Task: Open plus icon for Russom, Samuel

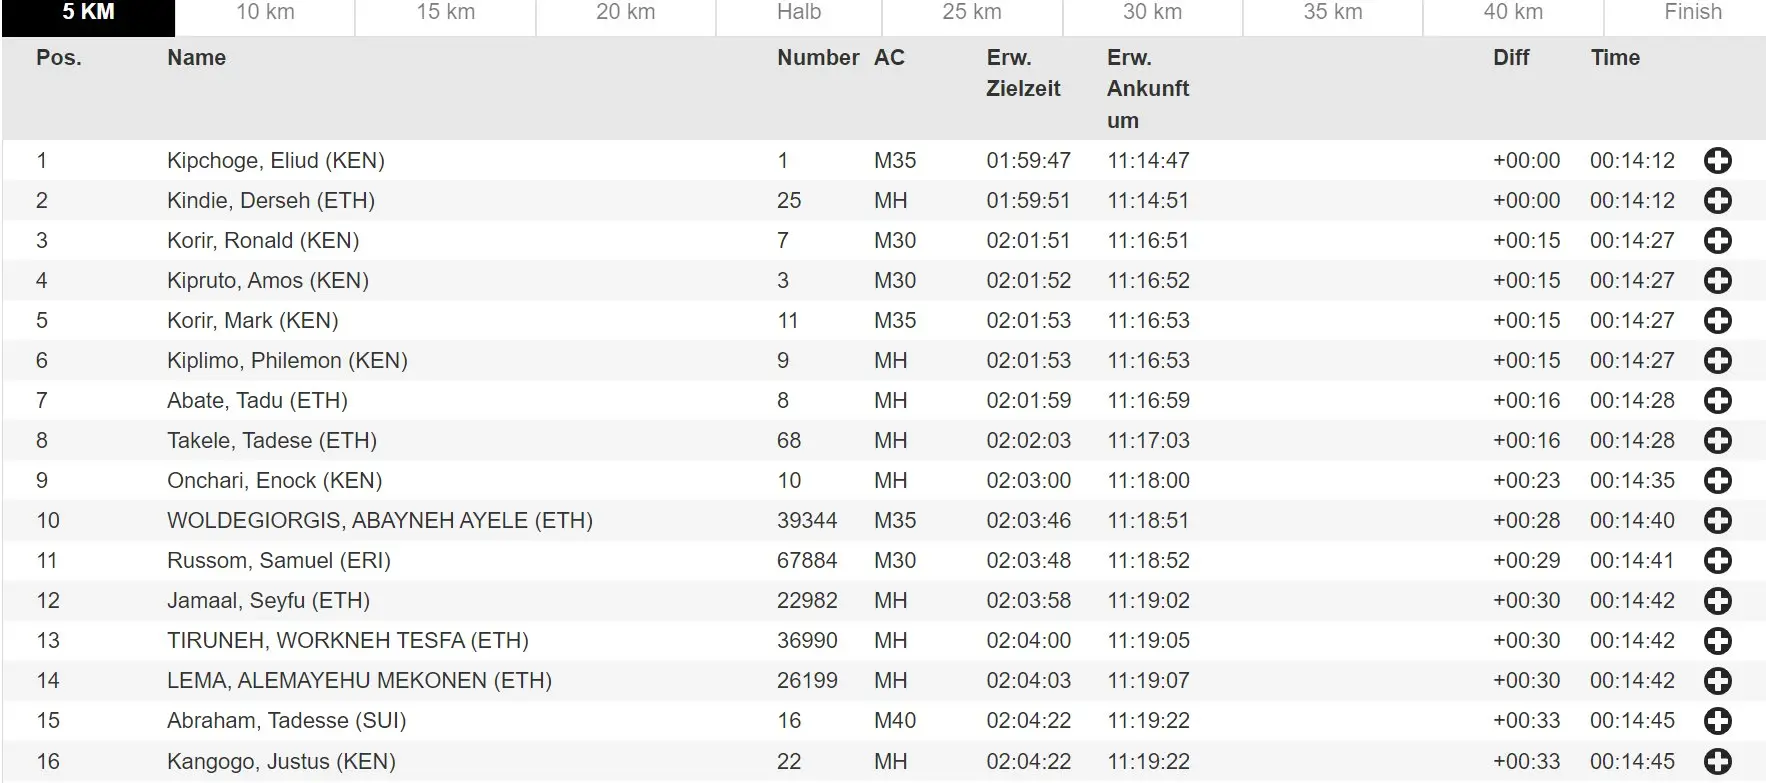Action: pos(1717,561)
